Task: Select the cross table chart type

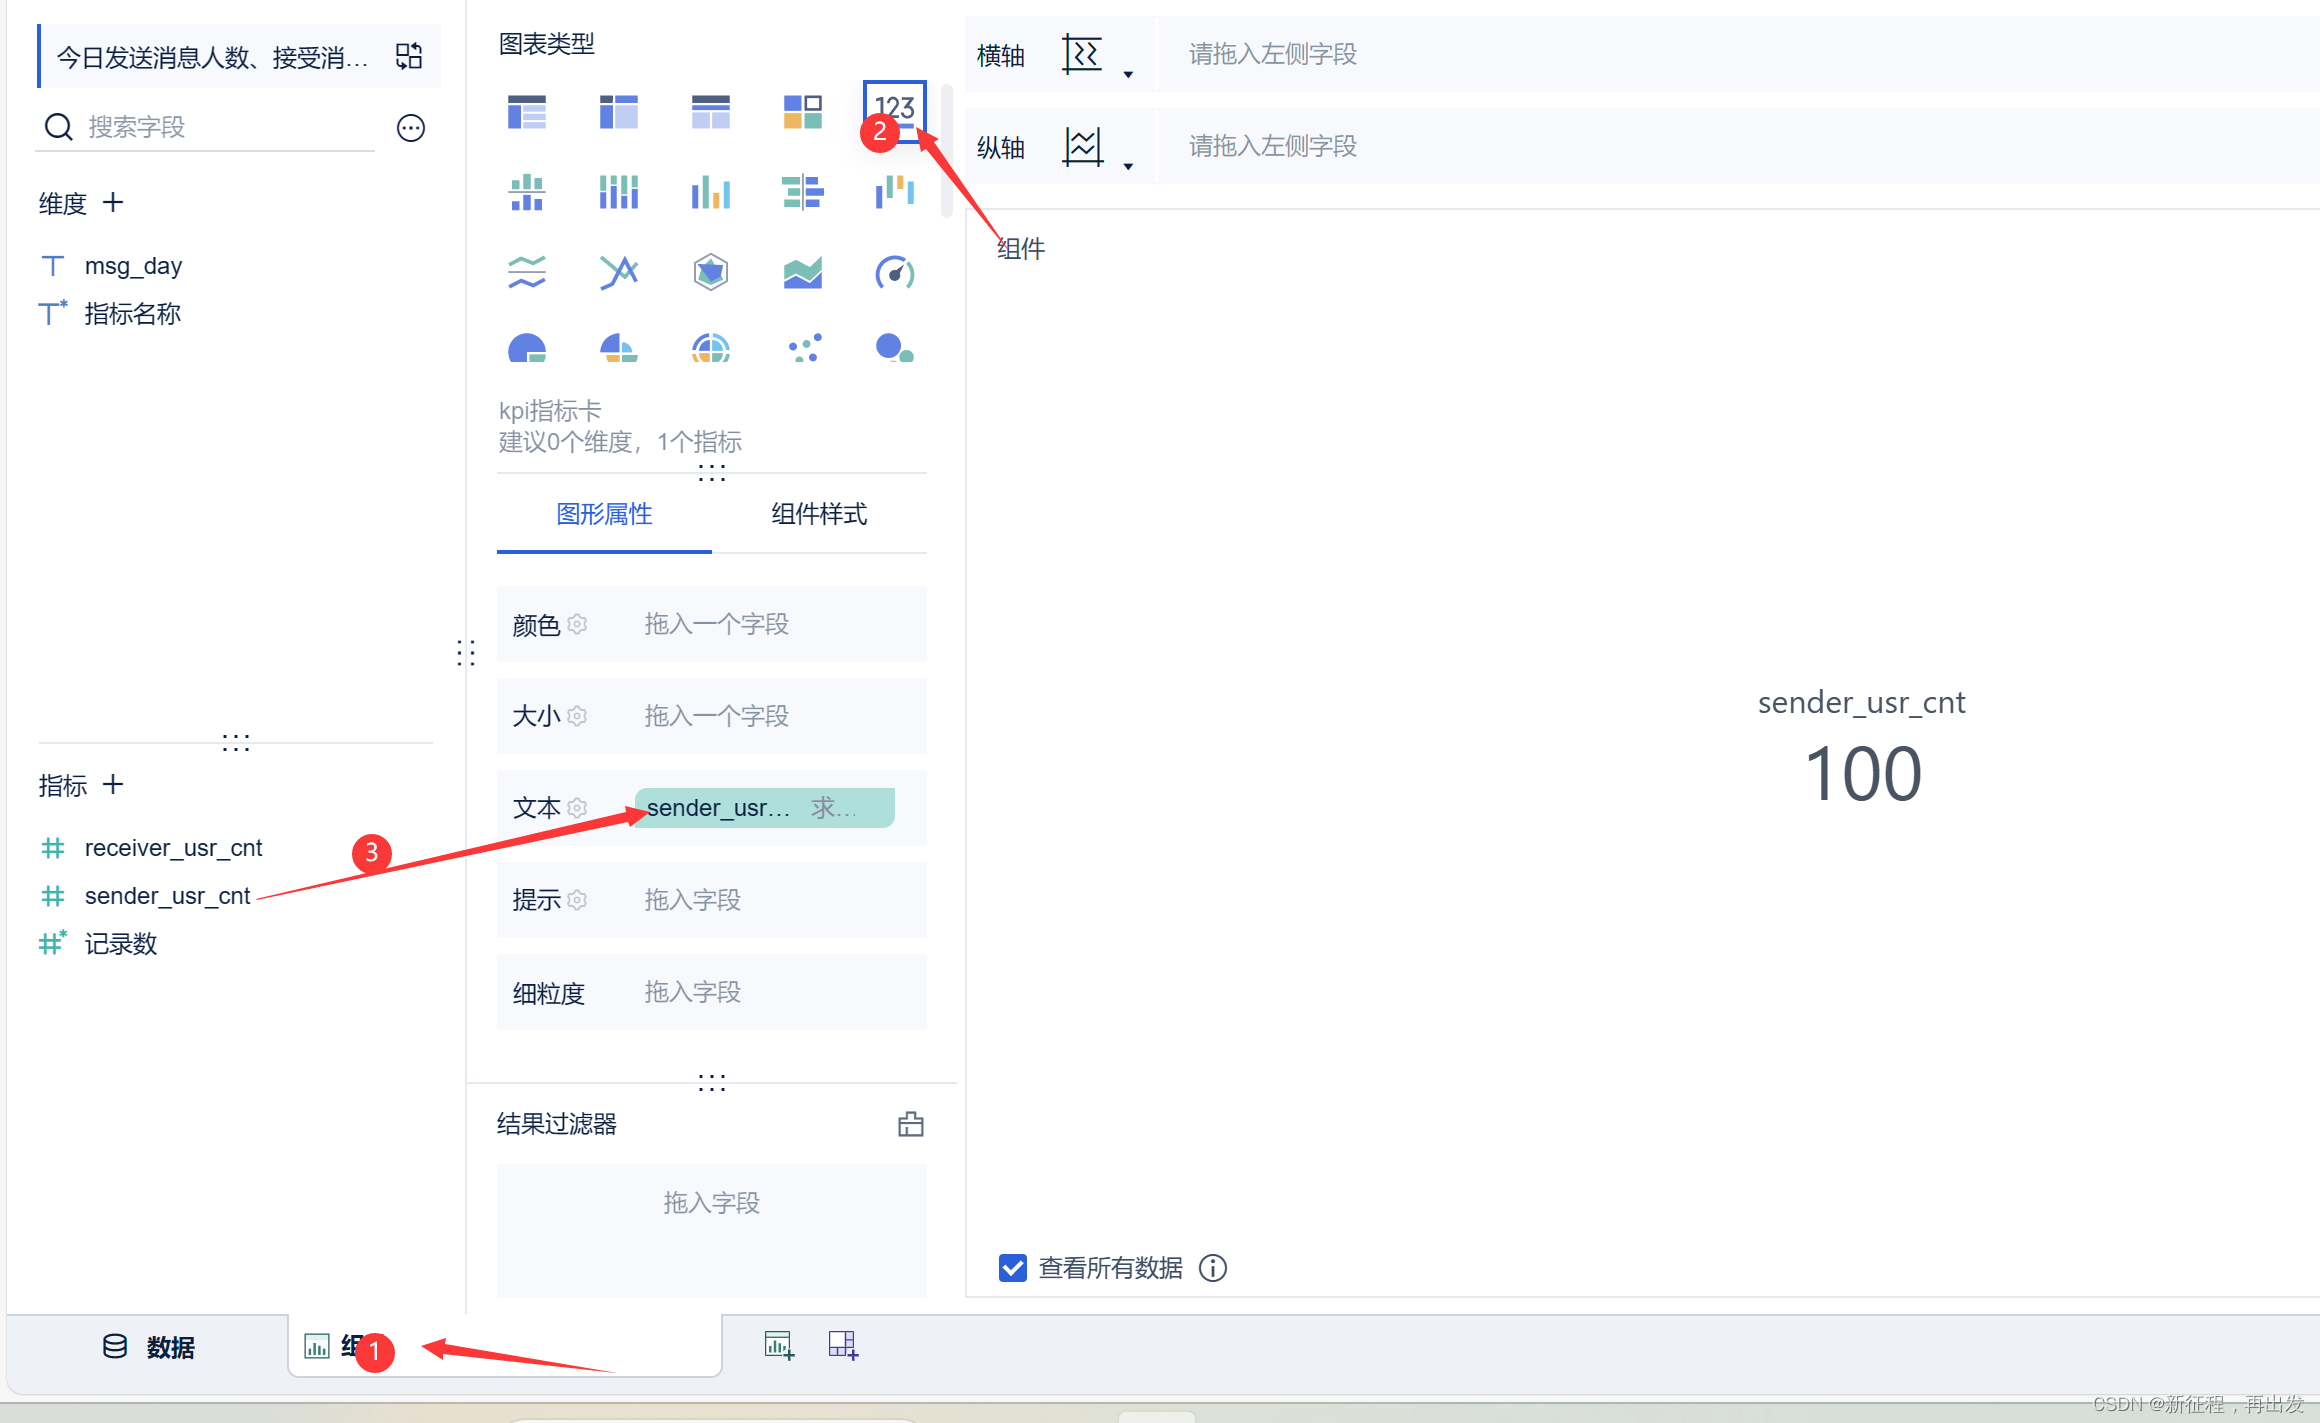Action: point(619,112)
